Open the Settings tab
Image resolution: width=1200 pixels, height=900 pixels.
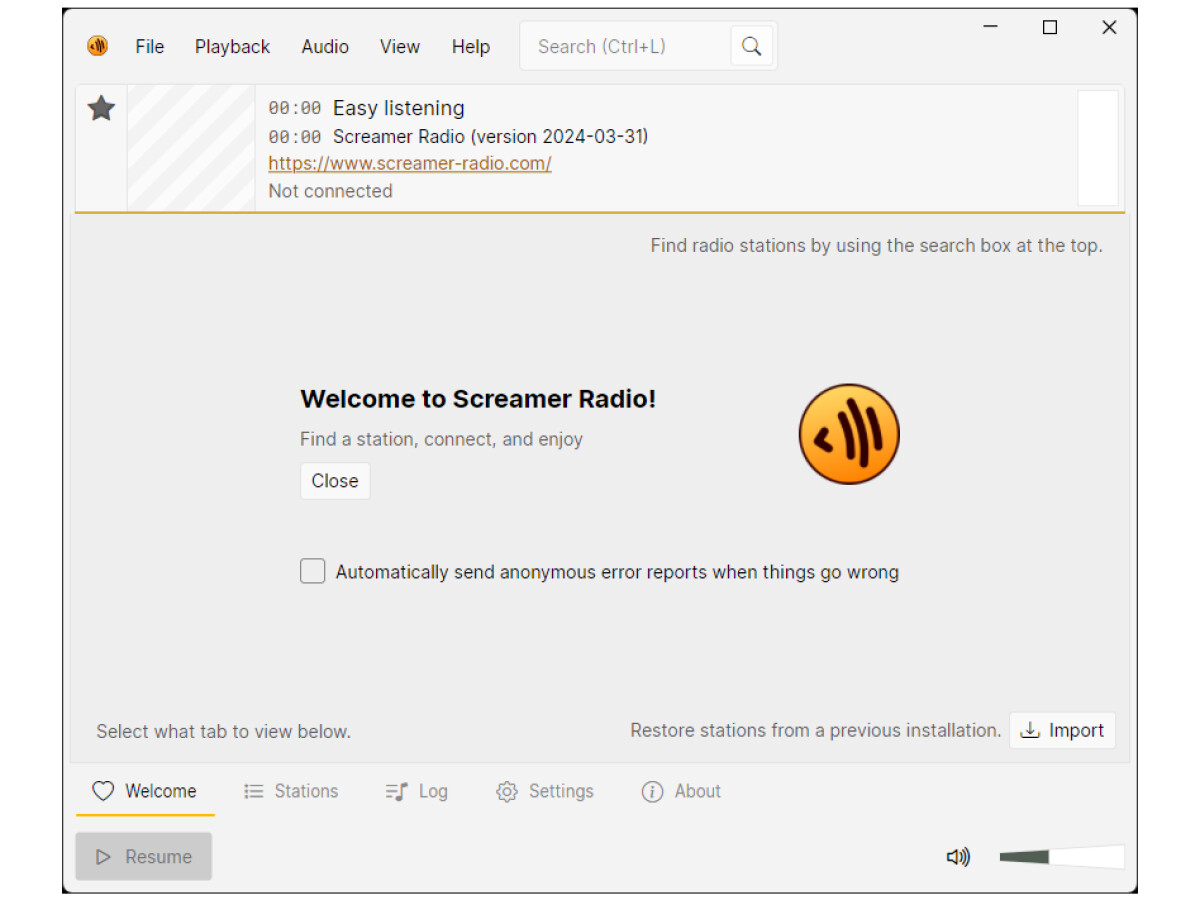point(545,791)
